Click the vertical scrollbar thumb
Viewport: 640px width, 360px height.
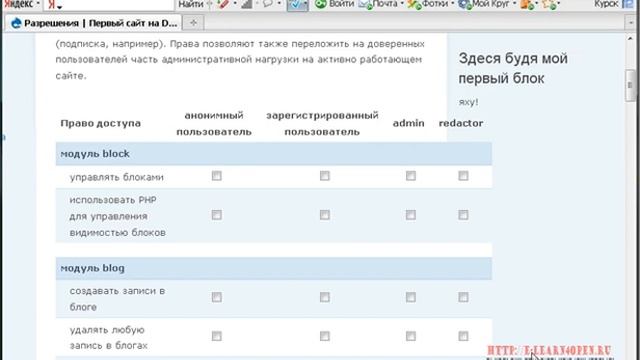click(x=630, y=85)
